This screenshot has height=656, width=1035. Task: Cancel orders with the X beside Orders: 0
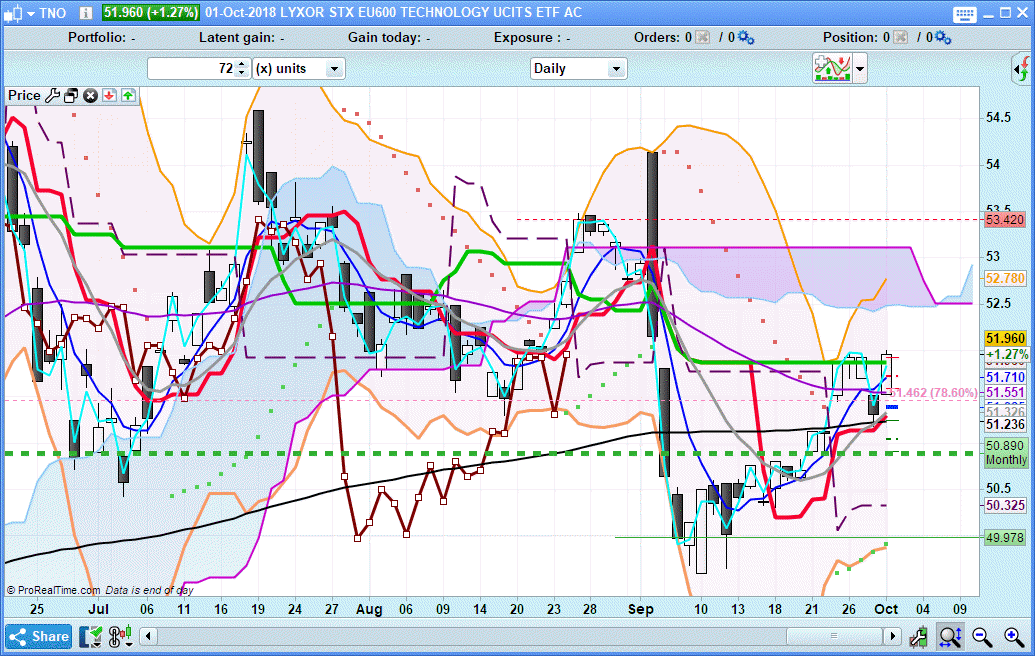(703, 38)
